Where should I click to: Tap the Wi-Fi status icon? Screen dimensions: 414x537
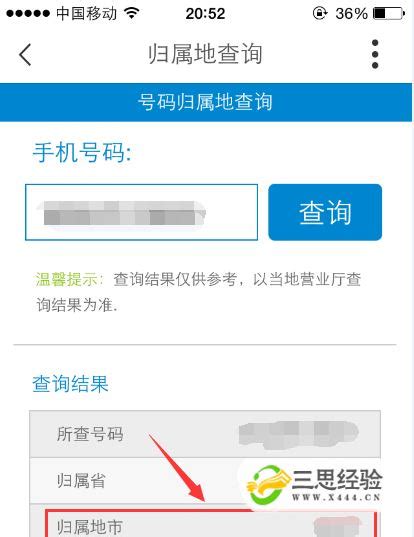coord(131,13)
